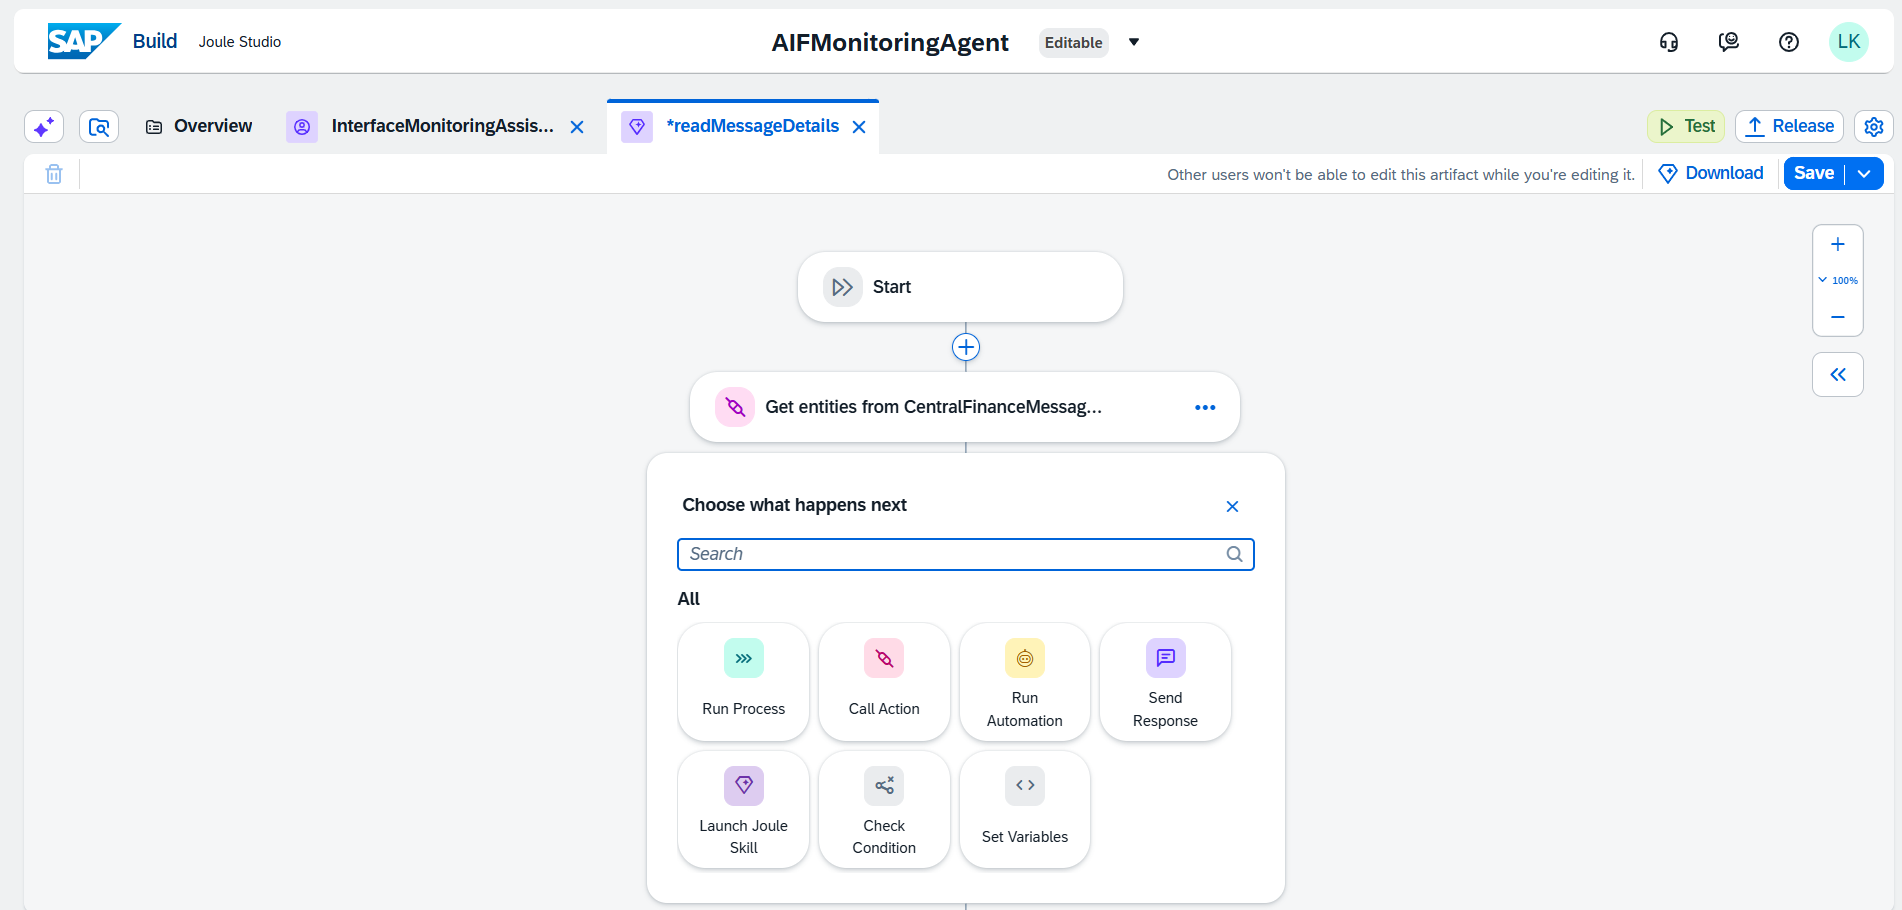Click the search magnifier icon
The width and height of the screenshot is (1902, 910).
tap(1235, 554)
